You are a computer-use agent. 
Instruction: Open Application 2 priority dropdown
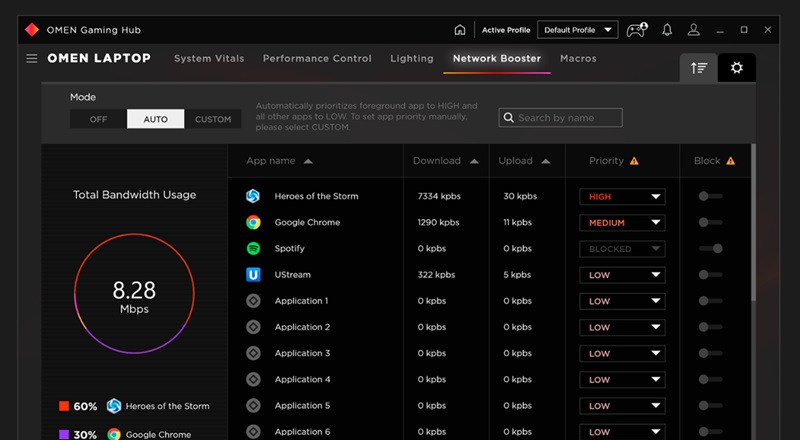622,327
